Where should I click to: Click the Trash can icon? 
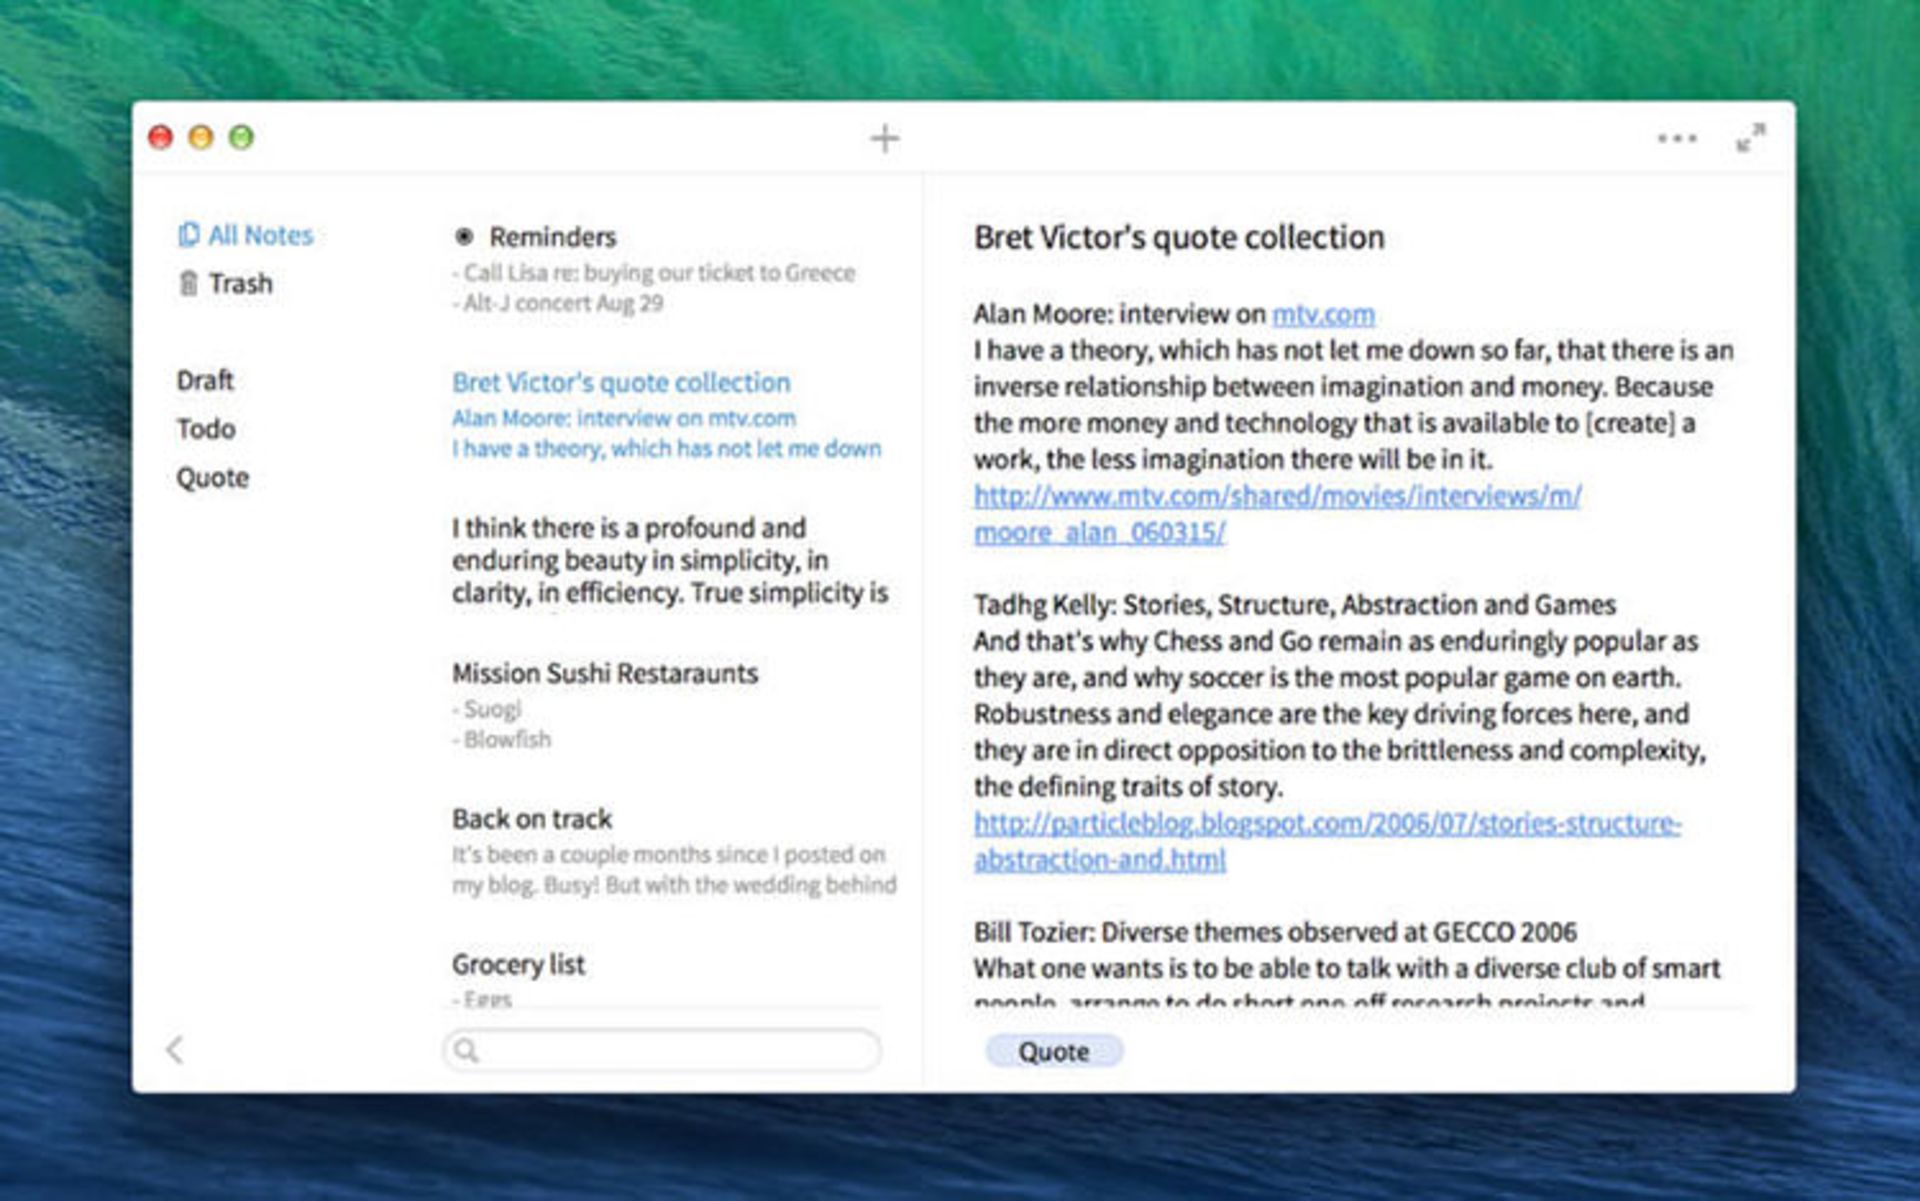point(188,284)
